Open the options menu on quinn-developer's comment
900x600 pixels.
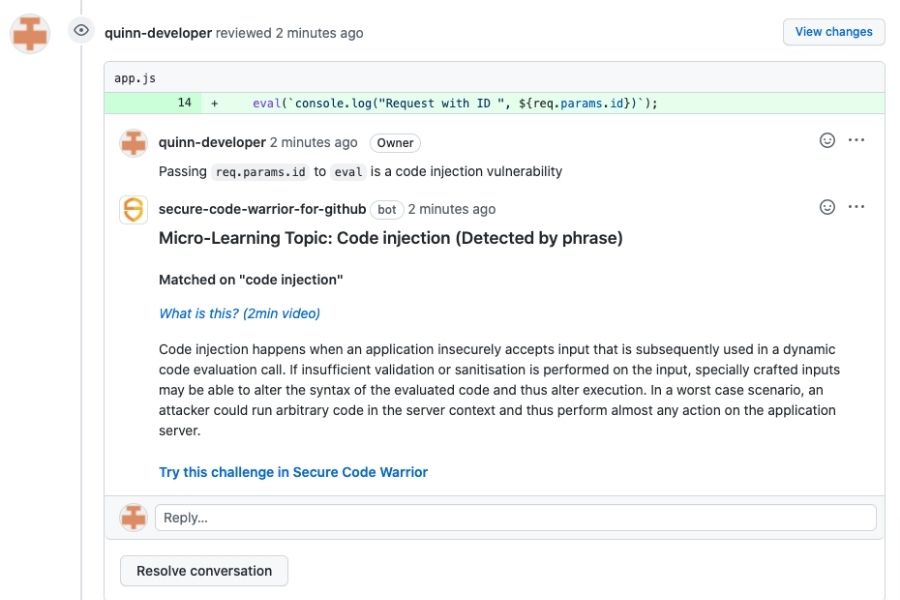(856, 140)
